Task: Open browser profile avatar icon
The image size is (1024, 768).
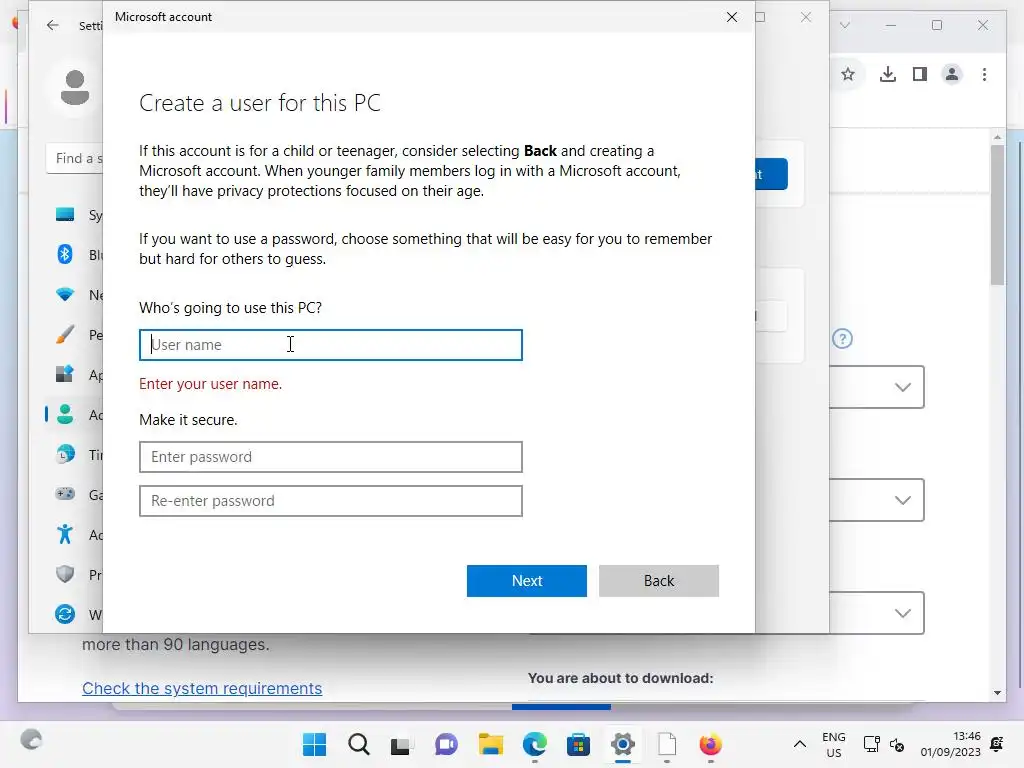Action: tap(952, 74)
